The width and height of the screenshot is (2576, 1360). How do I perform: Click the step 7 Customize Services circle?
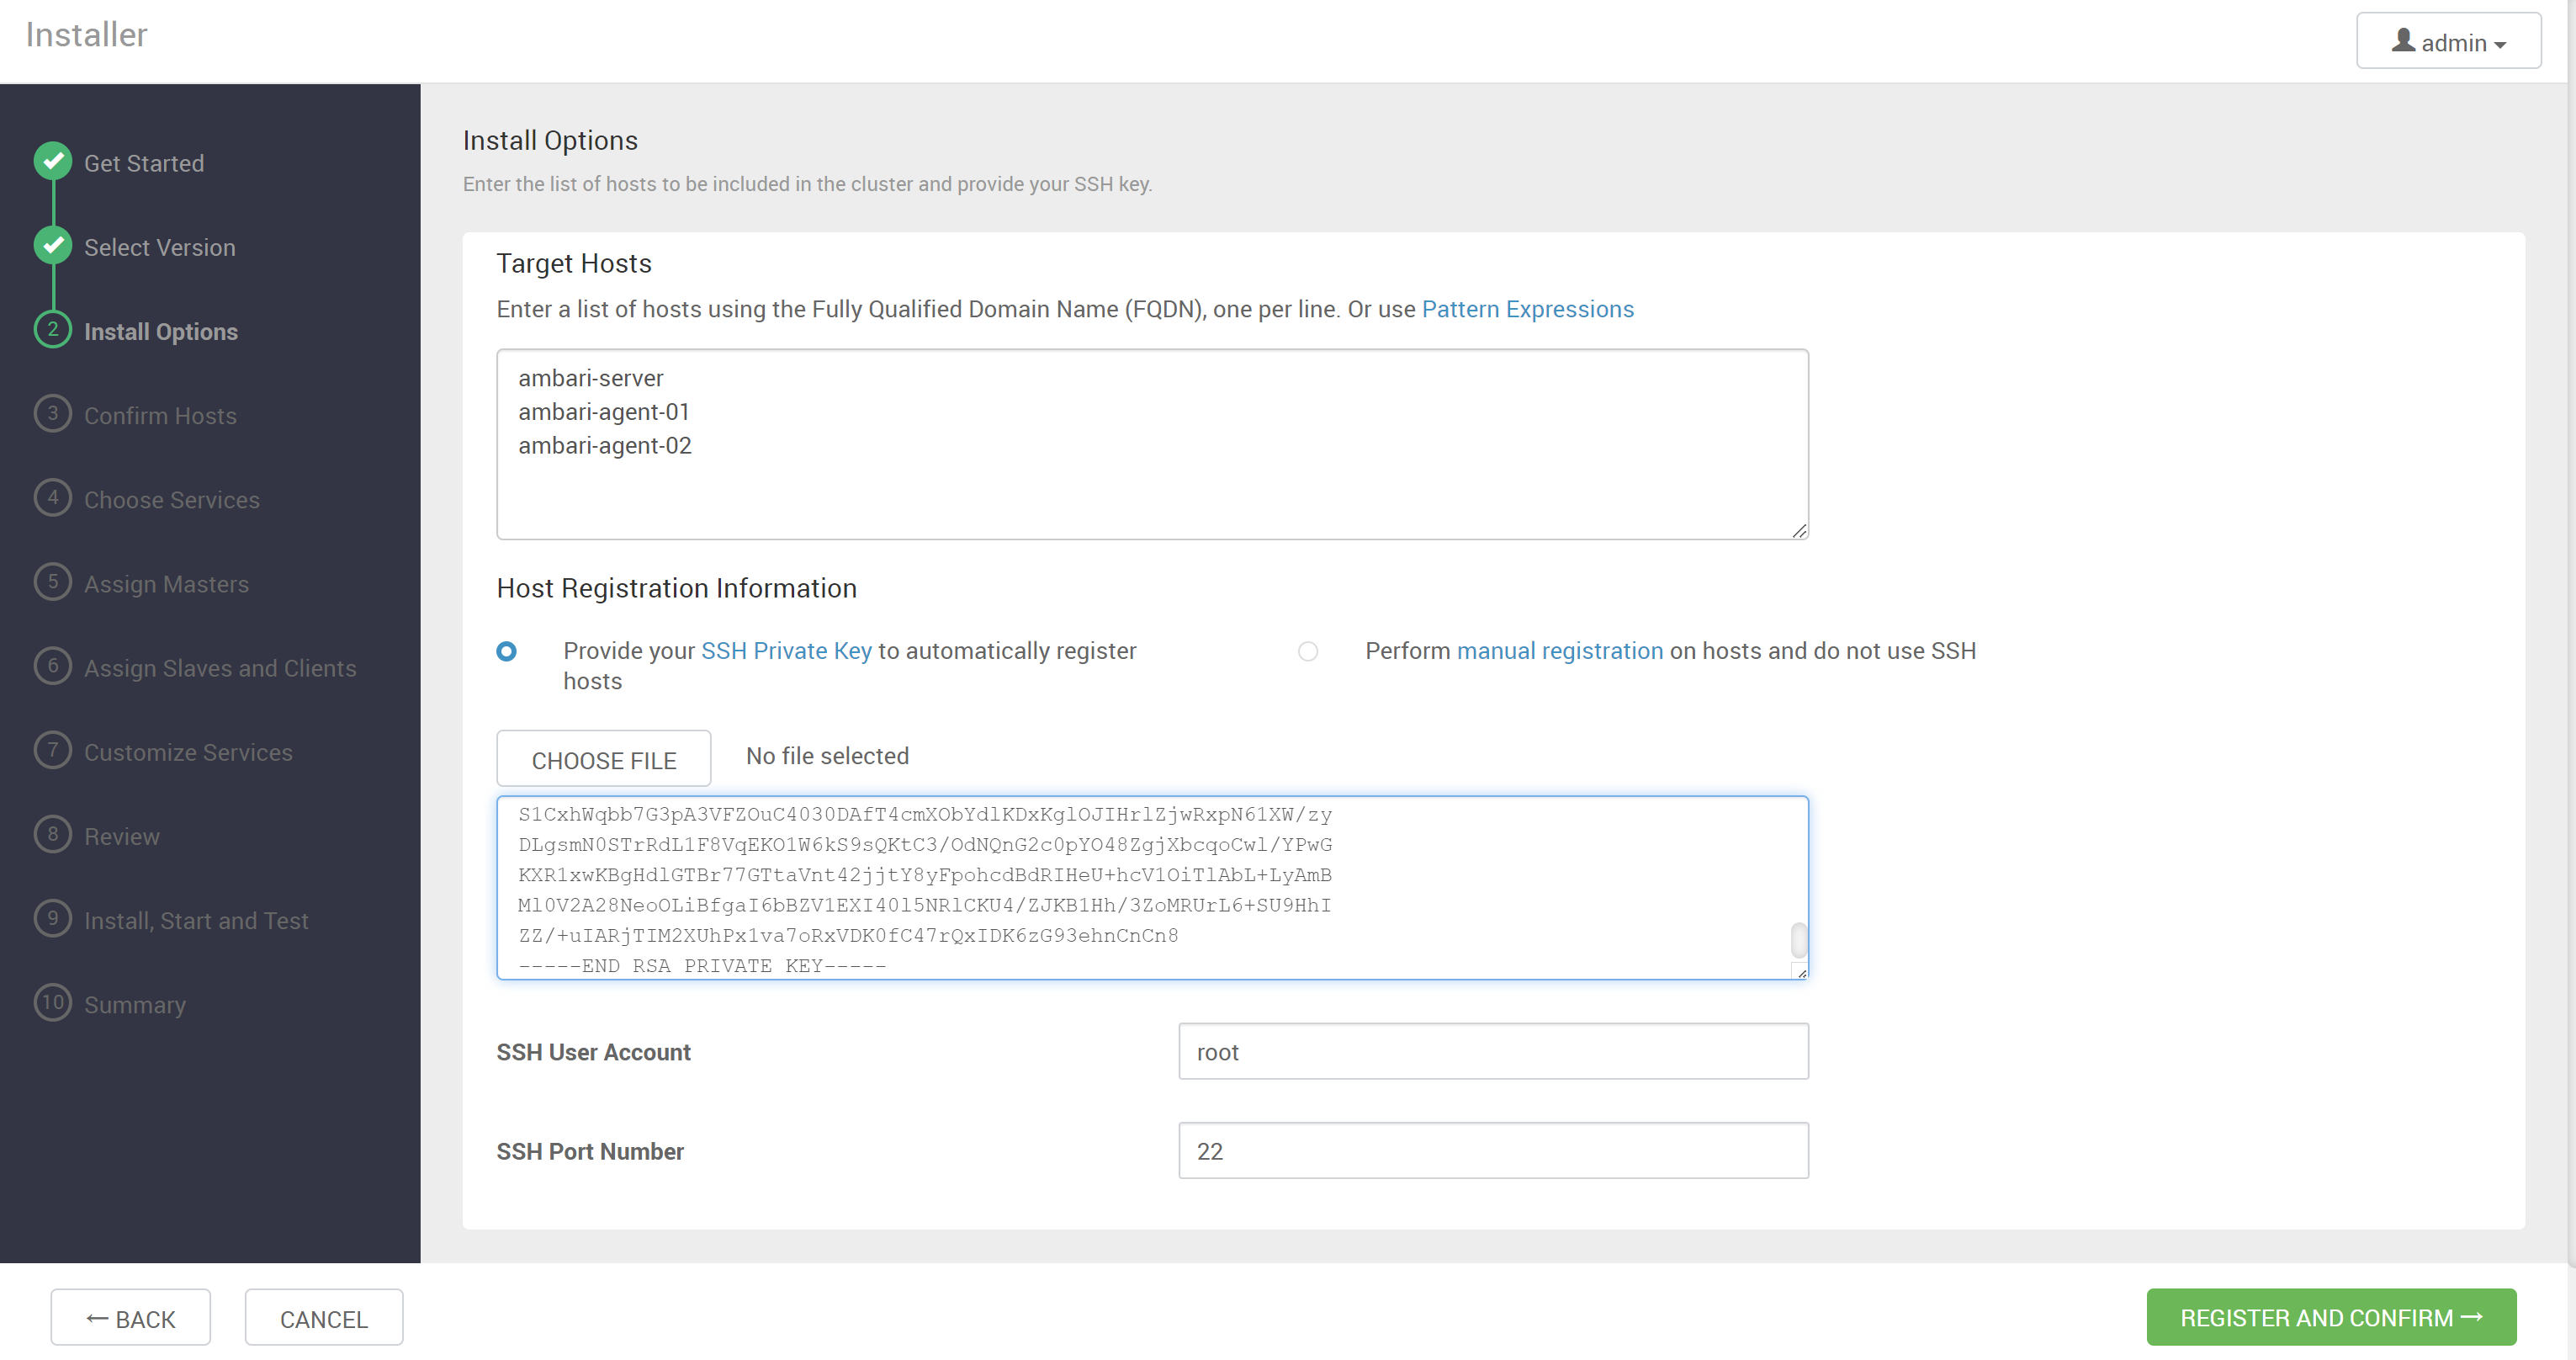53,750
